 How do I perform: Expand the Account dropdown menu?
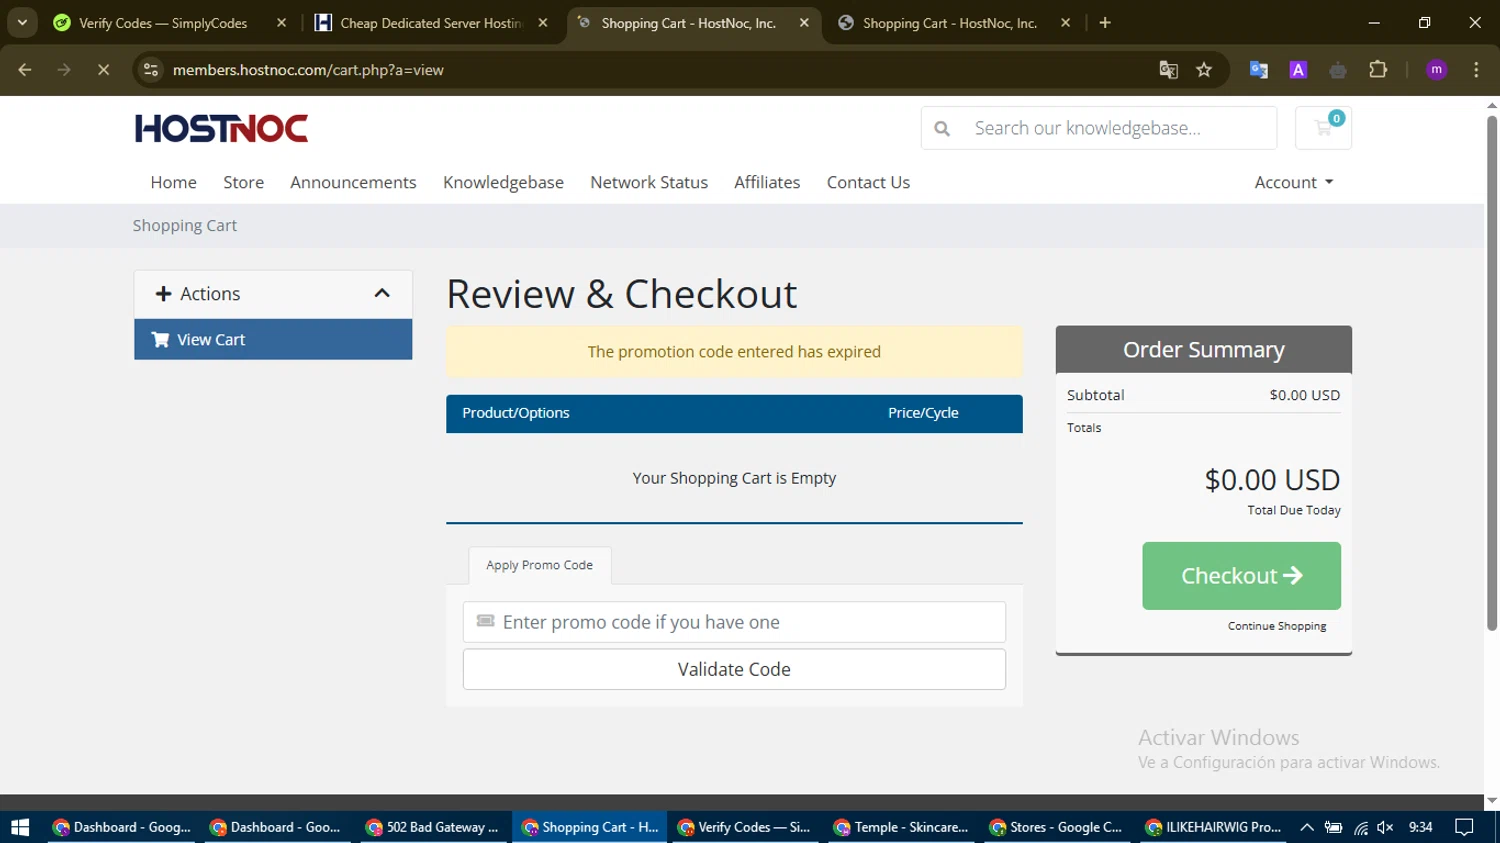[x=1294, y=182]
